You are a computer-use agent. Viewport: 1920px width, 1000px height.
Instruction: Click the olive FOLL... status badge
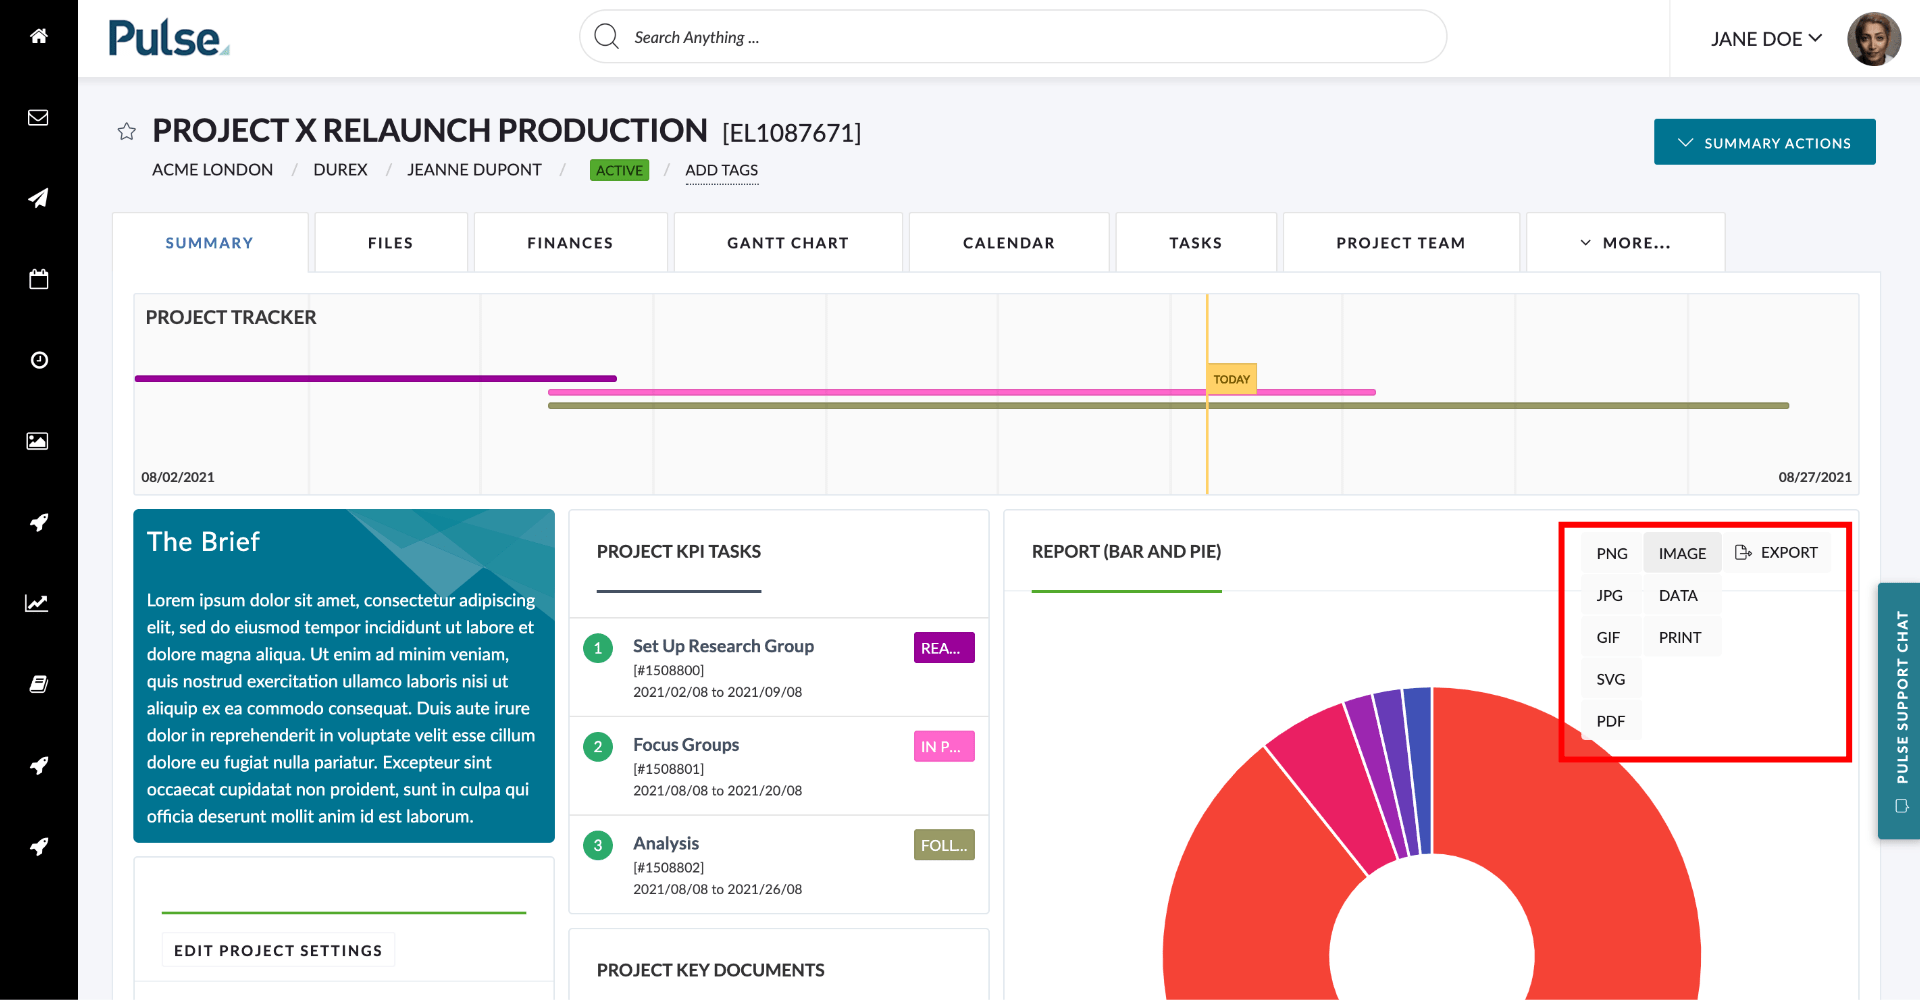pyautogui.click(x=944, y=845)
